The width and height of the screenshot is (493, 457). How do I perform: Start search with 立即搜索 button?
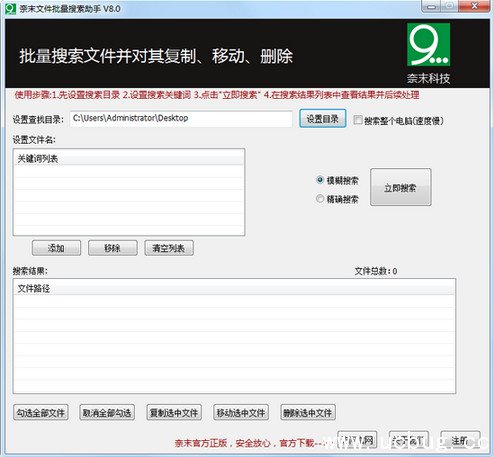(400, 187)
